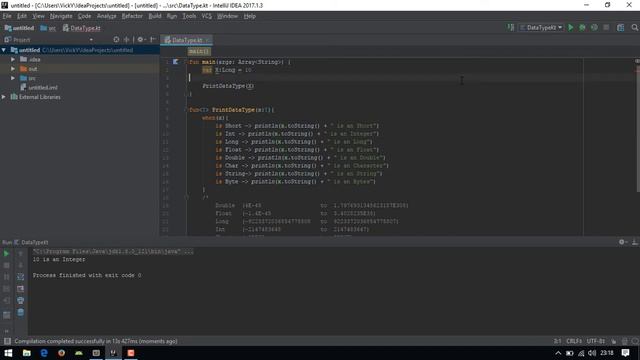Screen dimensions: 640x360
Task: Click the green Run button in main toolbar
Action: pyautogui.click(x=571, y=27)
